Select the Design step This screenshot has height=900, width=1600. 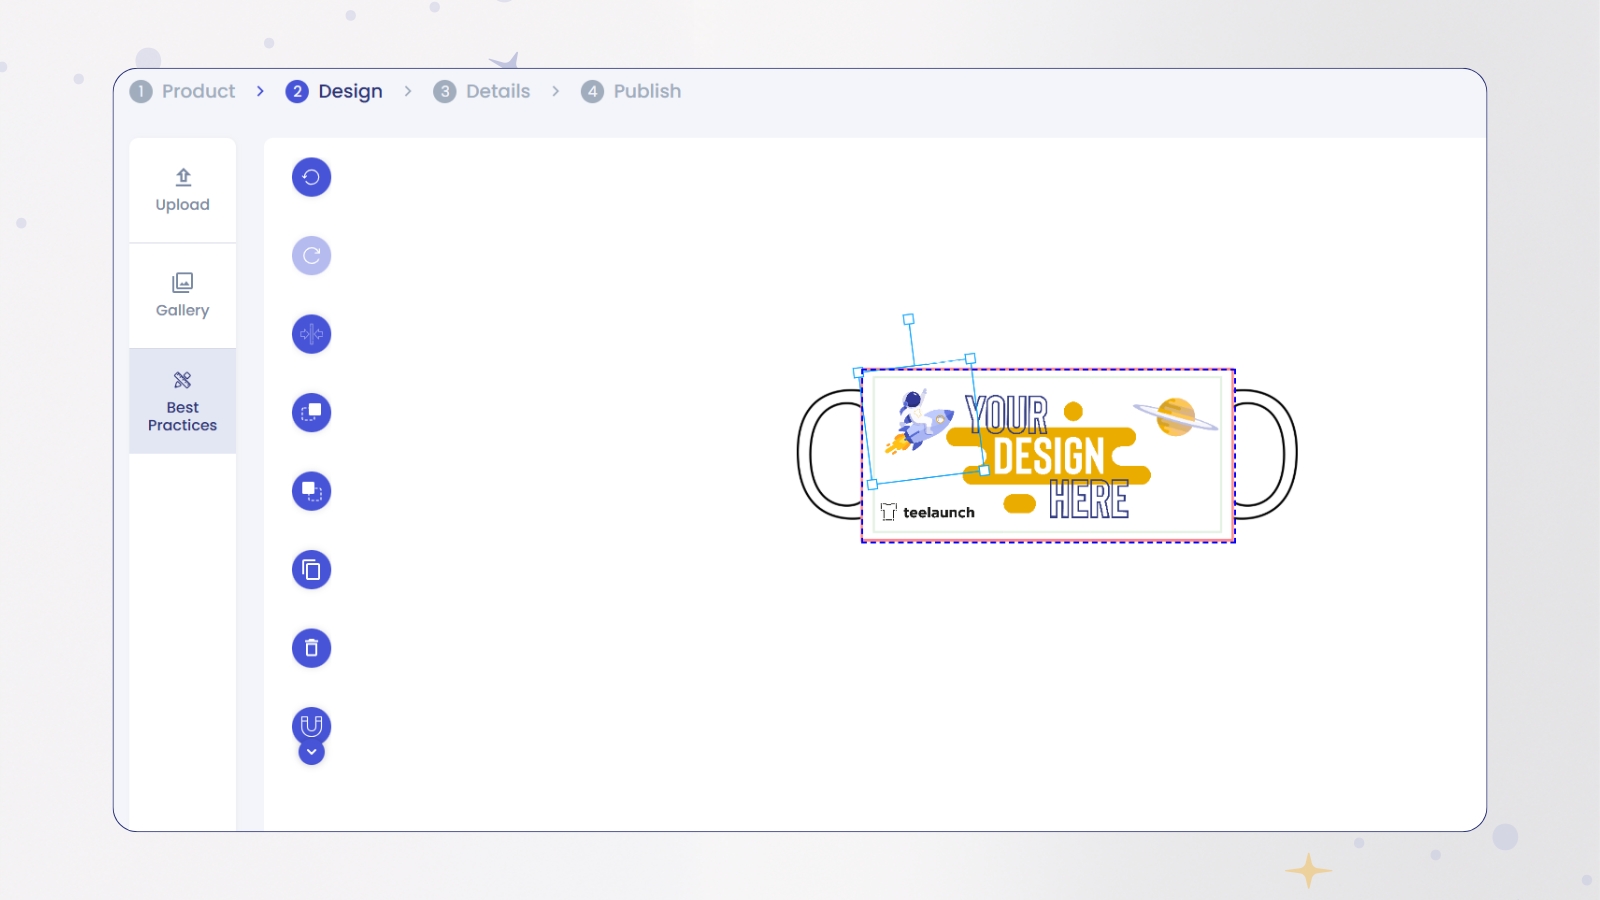334,91
